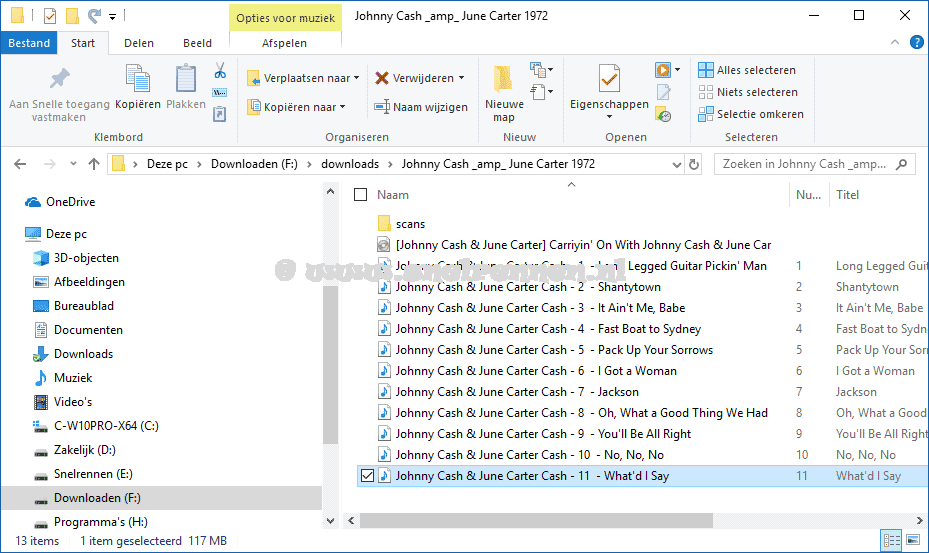Select the scans folder
The height and width of the screenshot is (553, 929).
click(x=410, y=224)
